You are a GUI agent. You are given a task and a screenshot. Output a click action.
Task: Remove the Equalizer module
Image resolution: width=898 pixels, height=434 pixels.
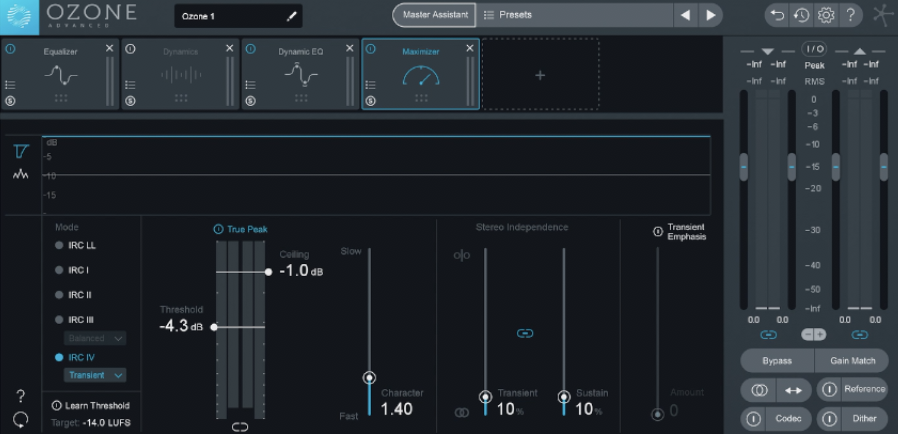coord(109,48)
